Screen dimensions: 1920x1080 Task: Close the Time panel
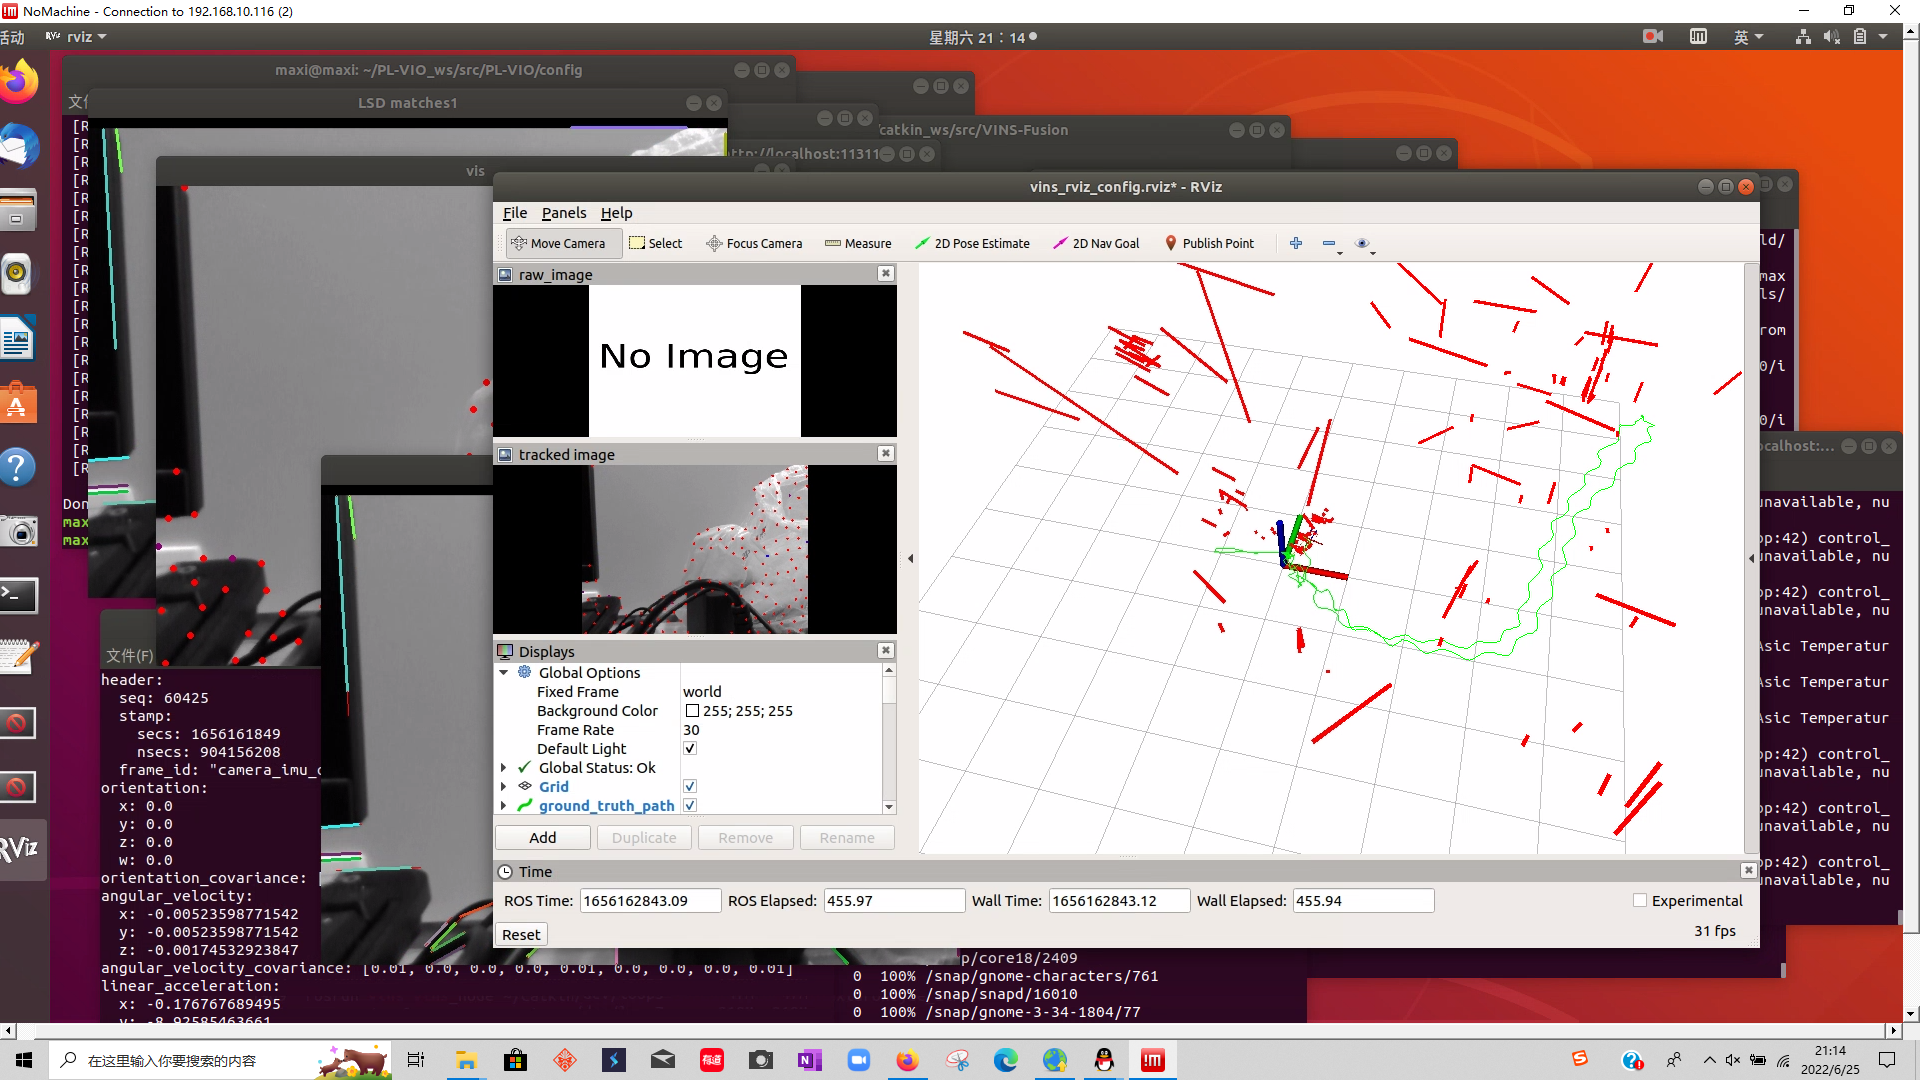tap(1748, 871)
